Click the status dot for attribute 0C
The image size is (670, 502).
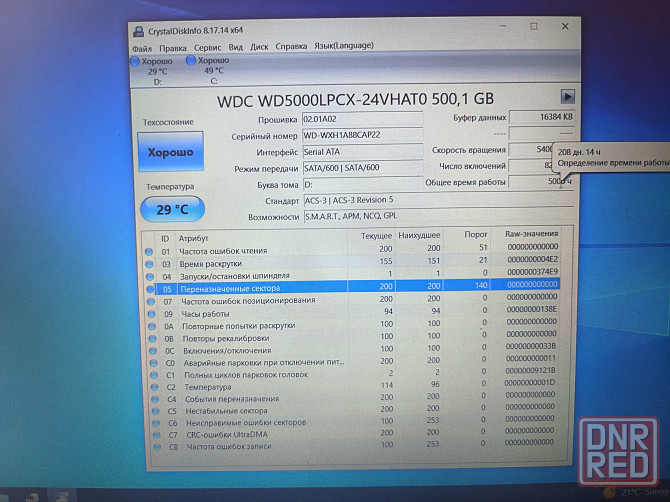coord(153,351)
